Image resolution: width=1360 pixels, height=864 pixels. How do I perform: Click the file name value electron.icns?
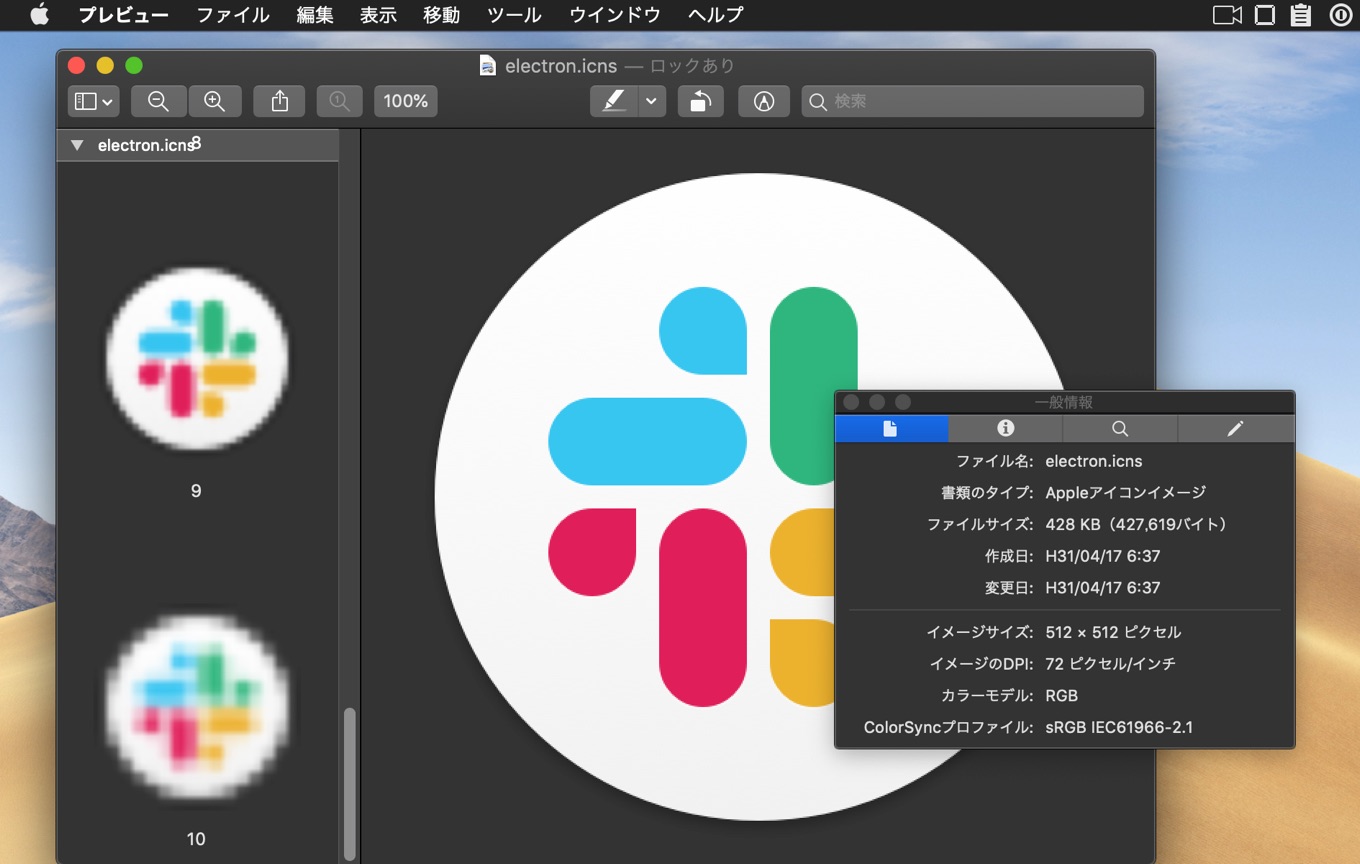point(1093,461)
